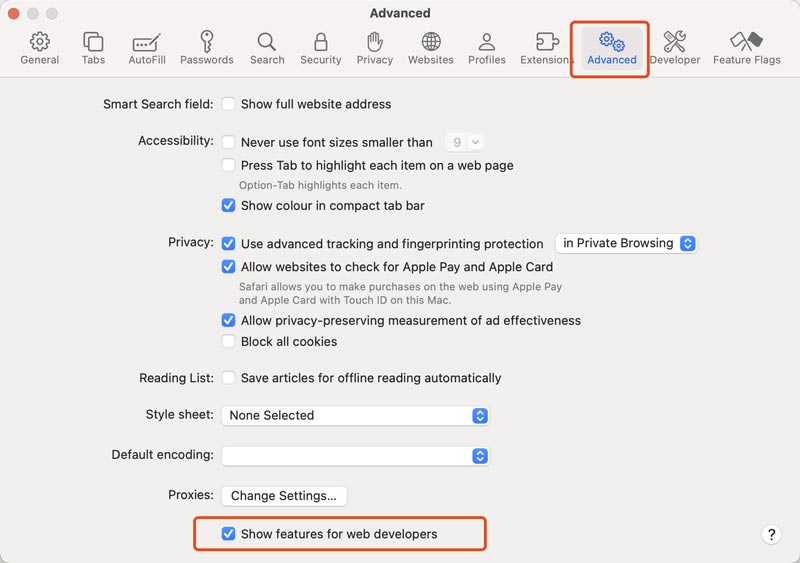The width and height of the screenshot is (800, 563).
Task: Uncheck advanced tracking and fingerprinting protection
Action: pyautogui.click(x=228, y=243)
